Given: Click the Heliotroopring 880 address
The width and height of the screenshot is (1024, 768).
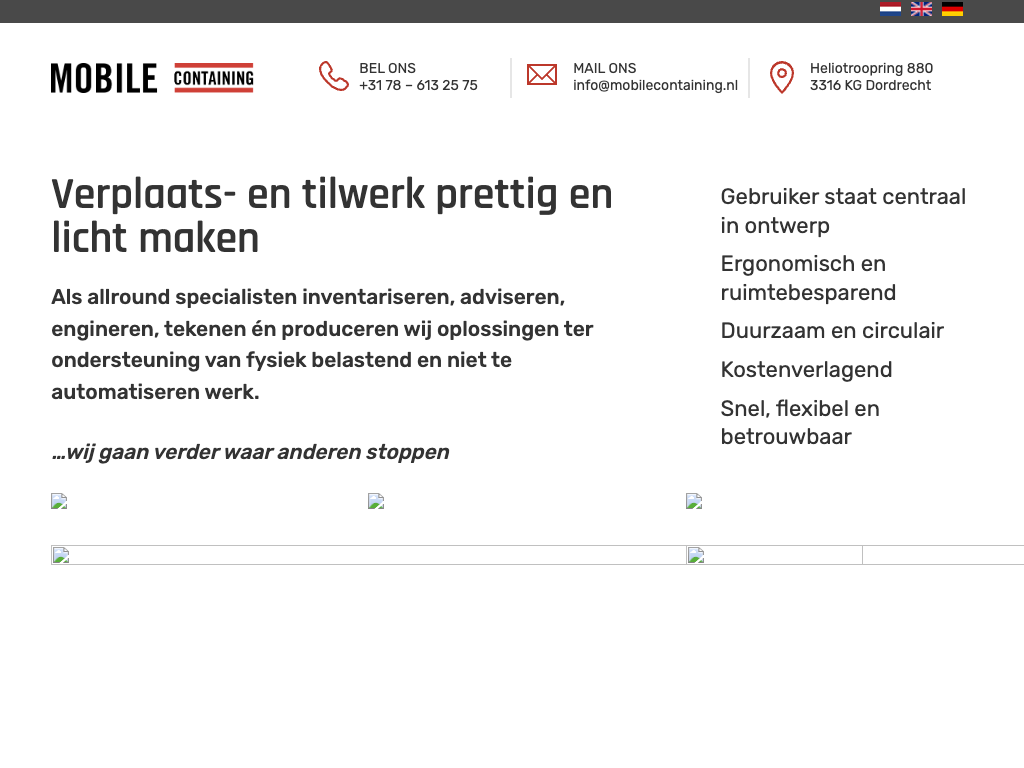Looking at the screenshot, I should point(871,69).
